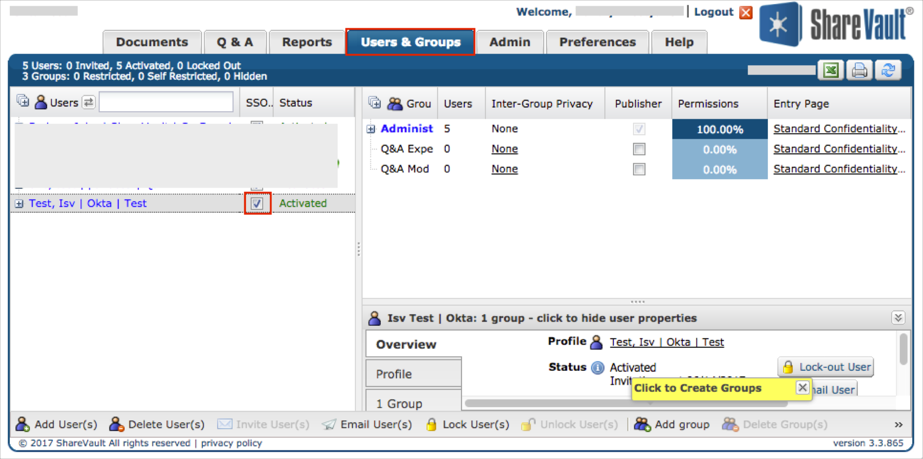Open the Documents tab

[151, 42]
